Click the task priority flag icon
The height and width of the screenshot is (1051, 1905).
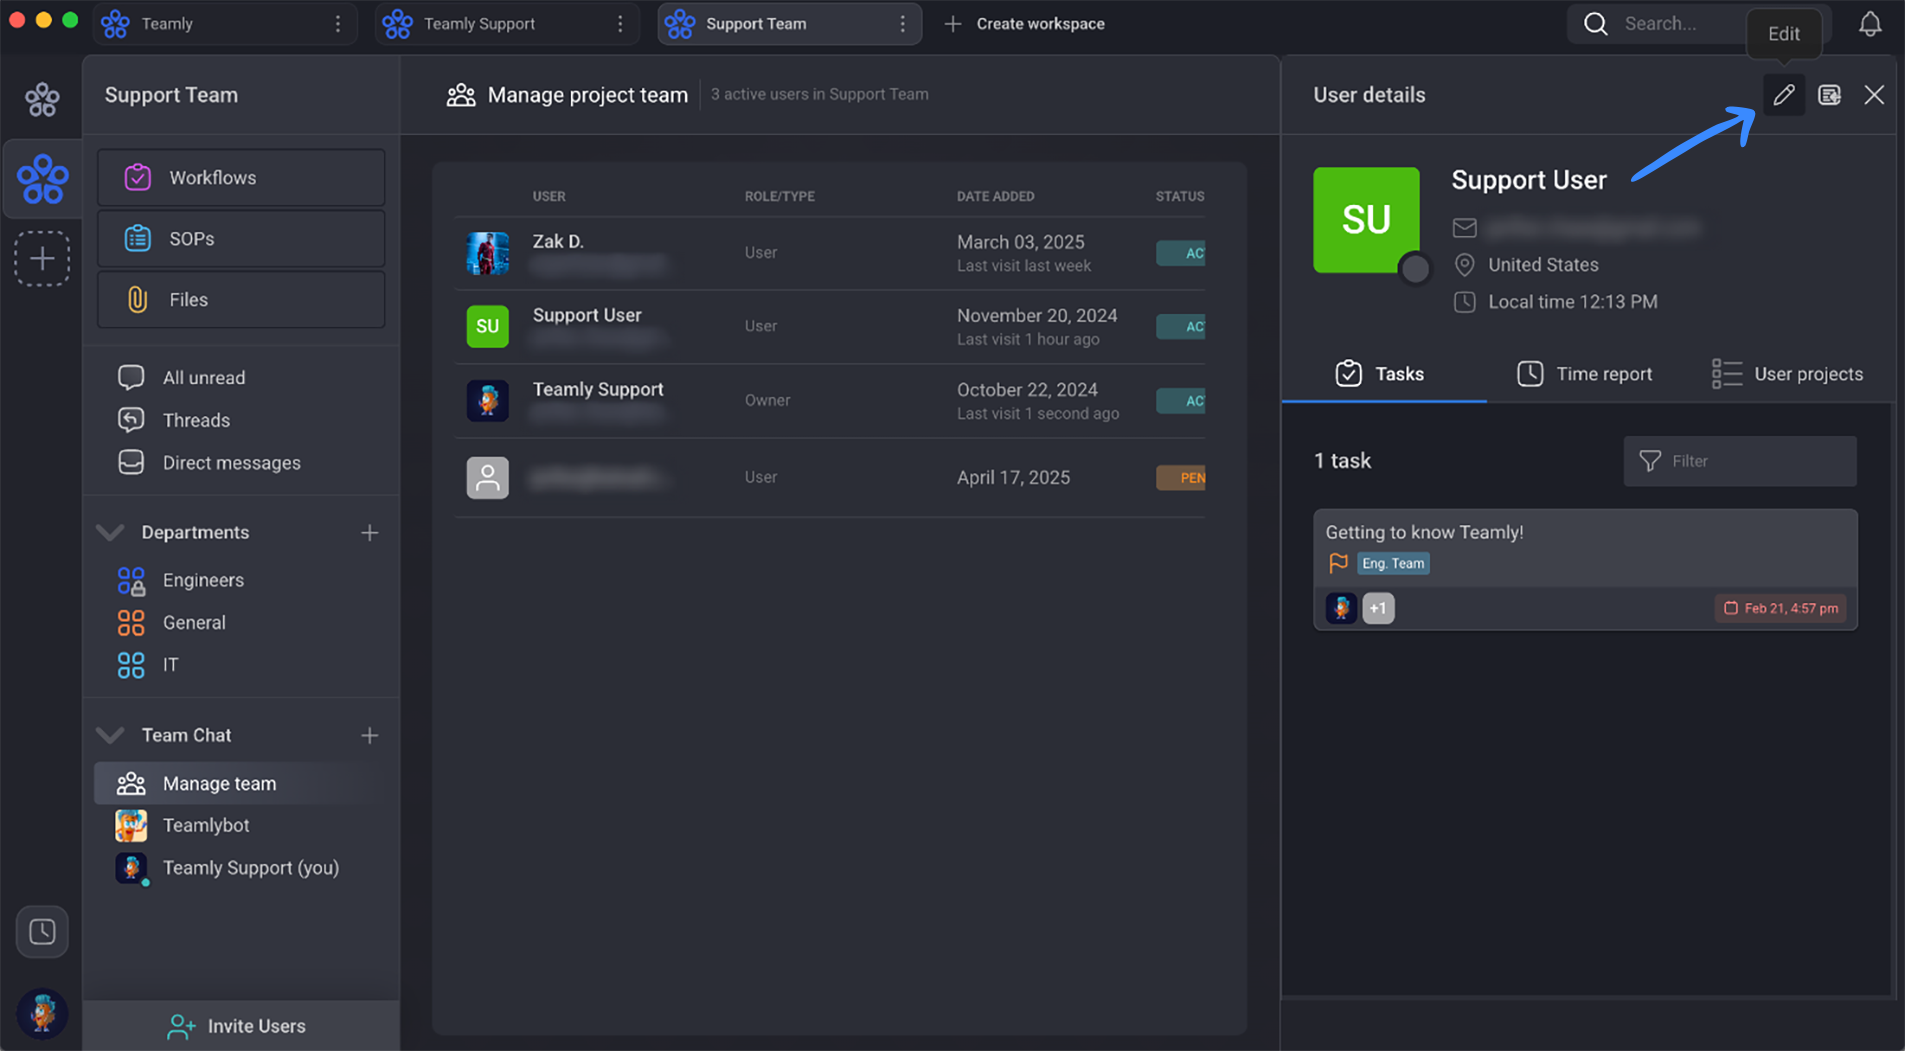[x=1338, y=564]
